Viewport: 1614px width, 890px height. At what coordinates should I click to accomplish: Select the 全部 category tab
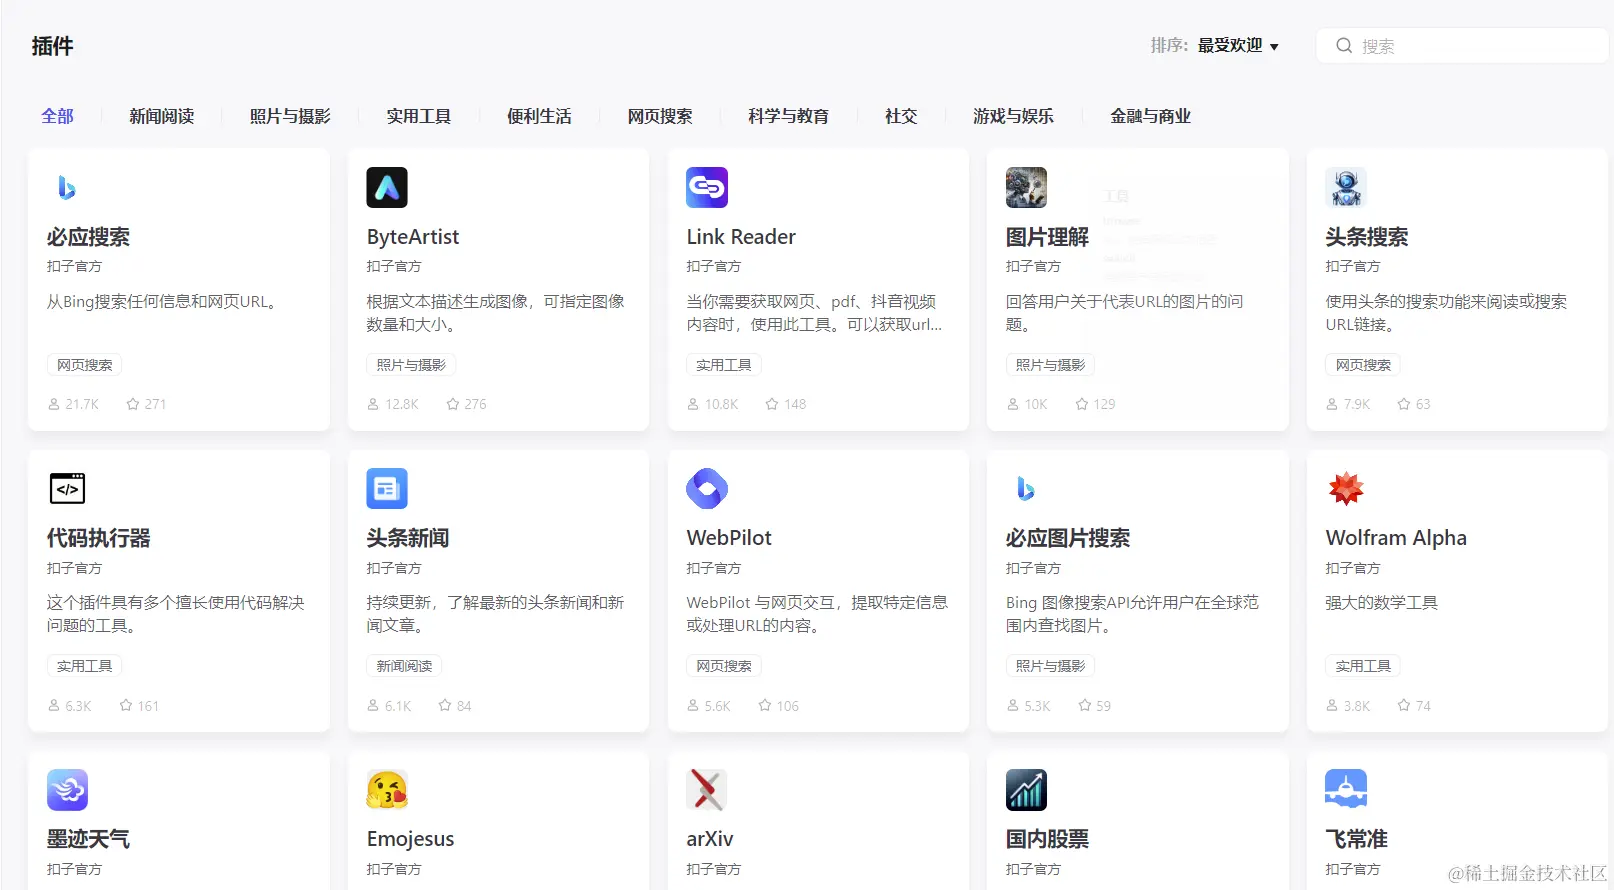pyautogui.click(x=57, y=116)
